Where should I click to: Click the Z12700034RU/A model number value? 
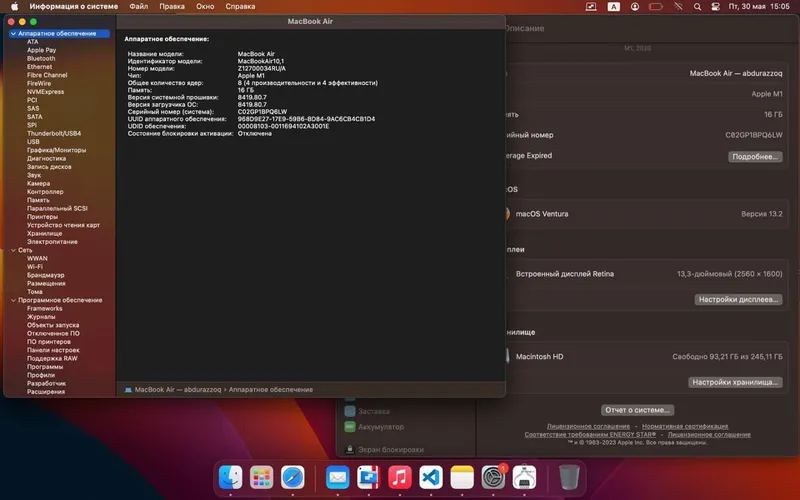click(x=262, y=68)
